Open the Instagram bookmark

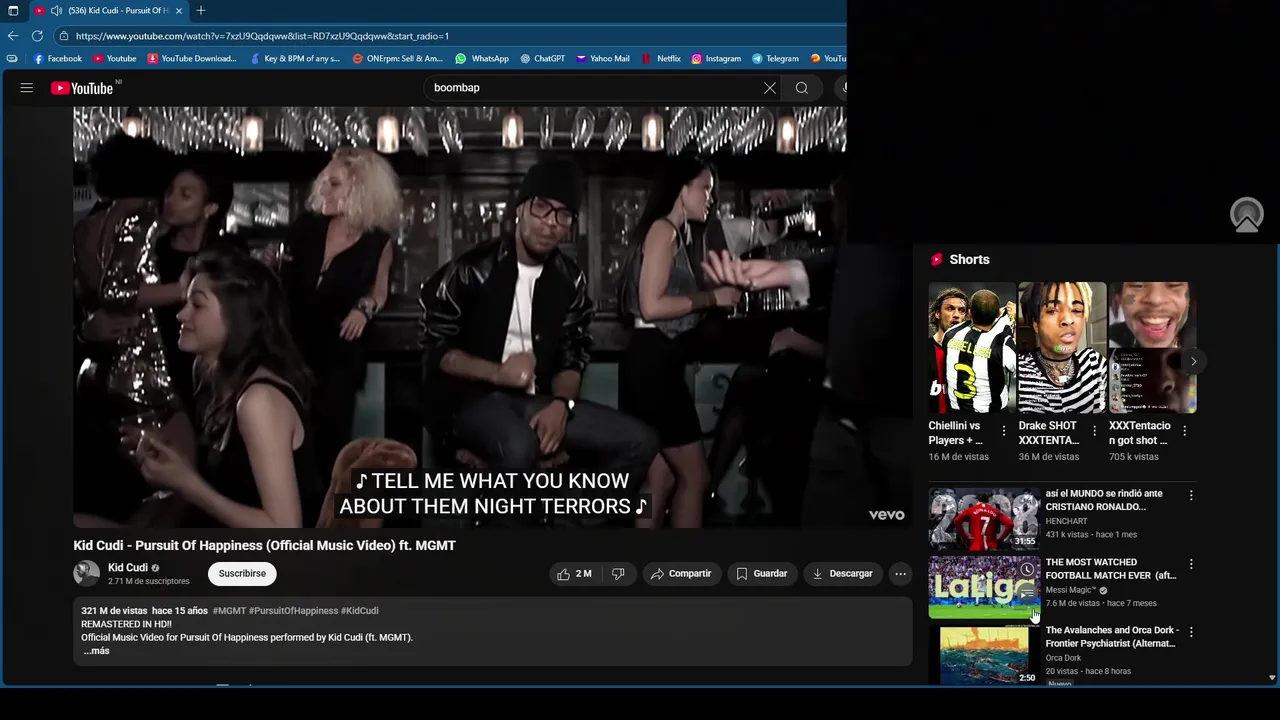tap(716, 59)
